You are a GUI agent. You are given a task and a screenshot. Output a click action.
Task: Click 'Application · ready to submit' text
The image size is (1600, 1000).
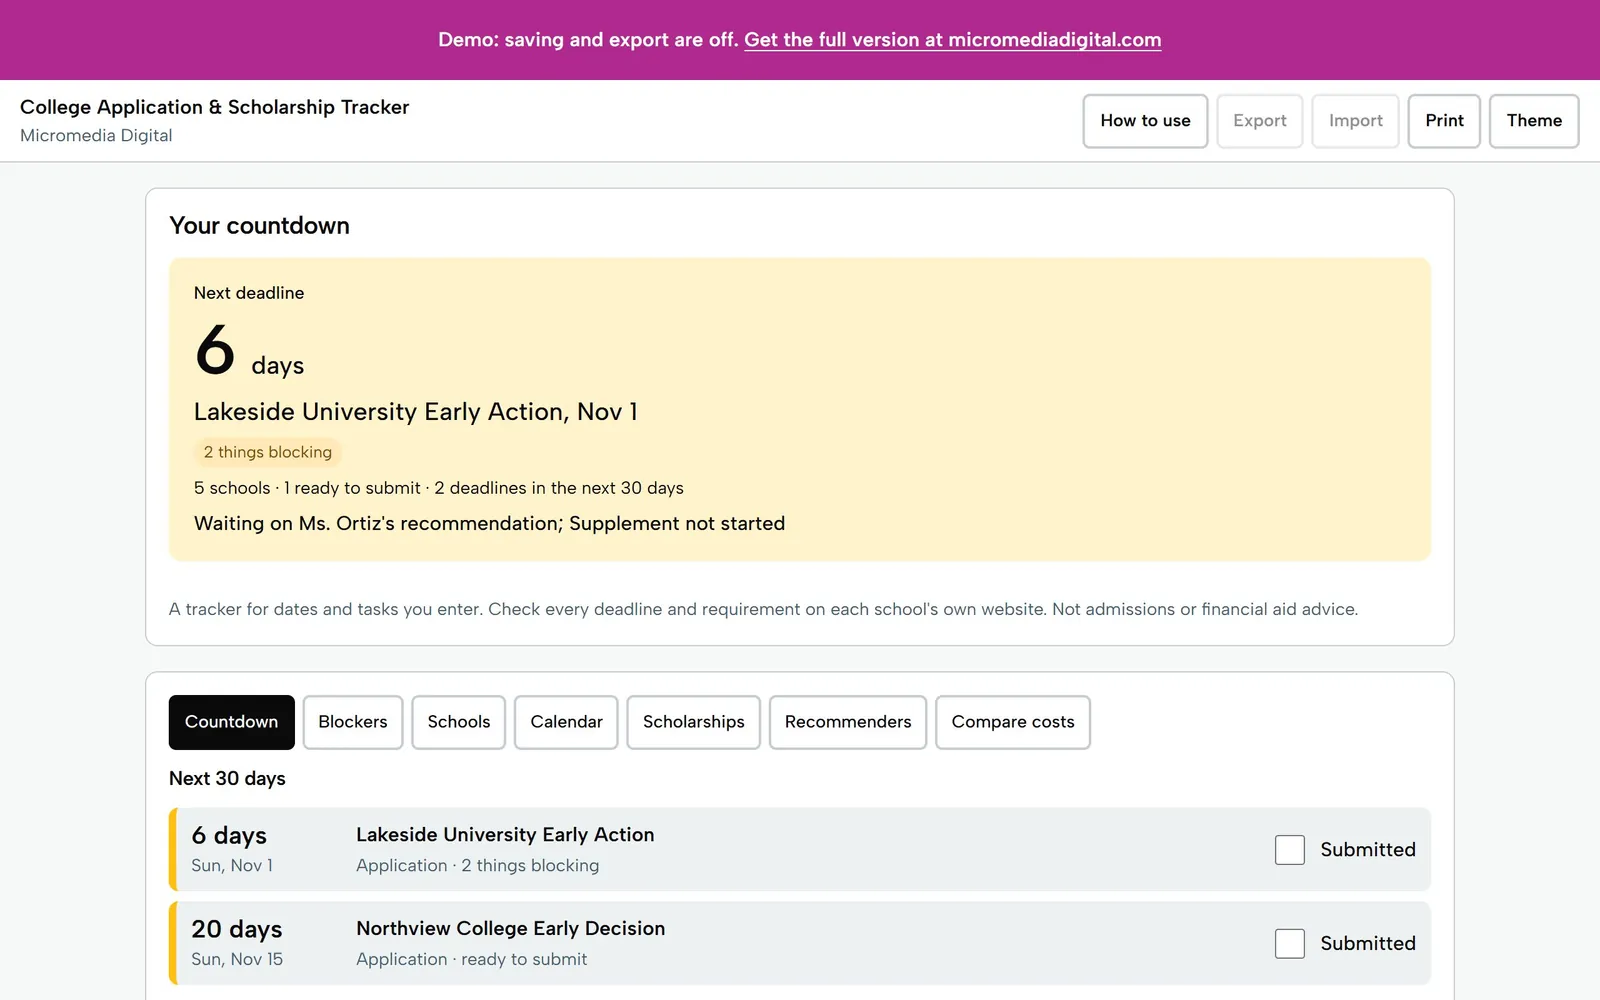pyautogui.click(x=471, y=960)
